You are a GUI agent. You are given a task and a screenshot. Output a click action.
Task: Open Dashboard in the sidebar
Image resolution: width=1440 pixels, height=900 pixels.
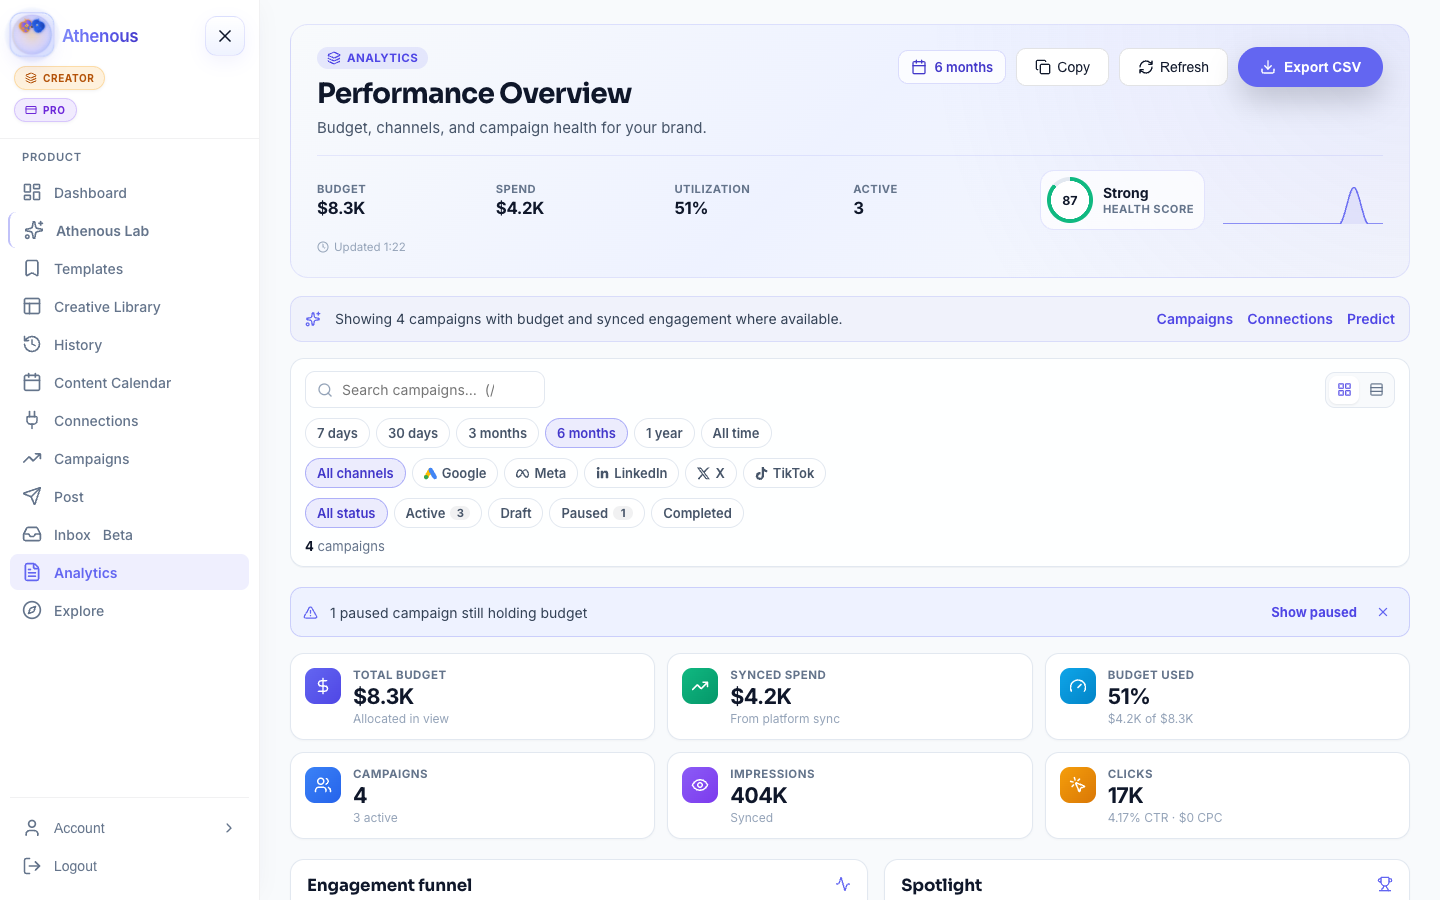coord(129,193)
